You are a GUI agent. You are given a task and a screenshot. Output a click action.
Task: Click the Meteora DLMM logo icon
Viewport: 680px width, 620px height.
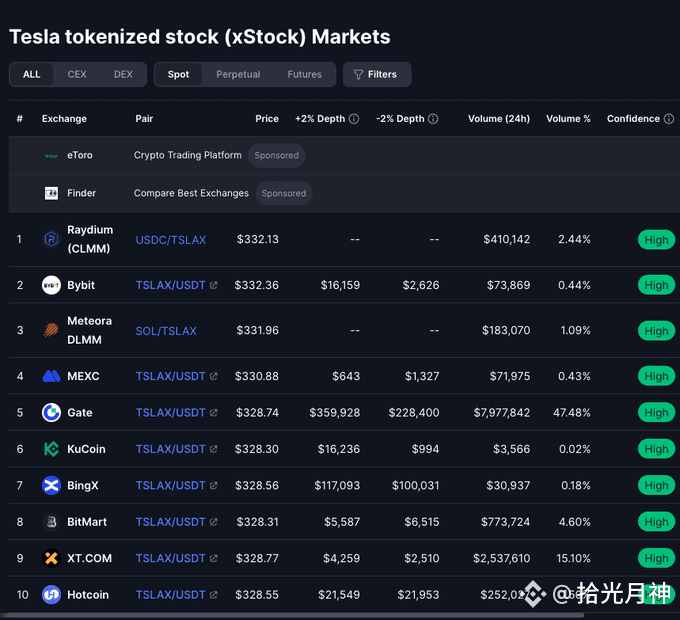point(51,330)
